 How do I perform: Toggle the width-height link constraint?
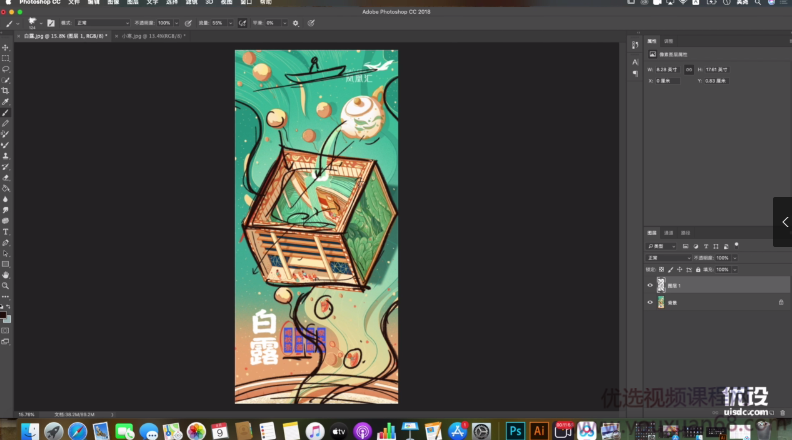[x=689, y=69]
